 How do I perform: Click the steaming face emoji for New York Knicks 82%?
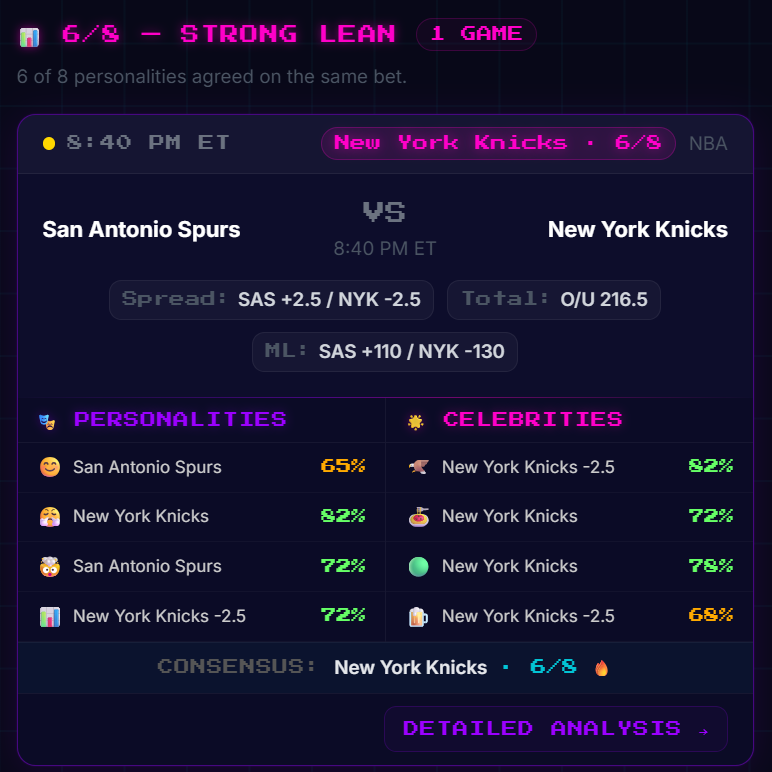click(x=50, y=516)
